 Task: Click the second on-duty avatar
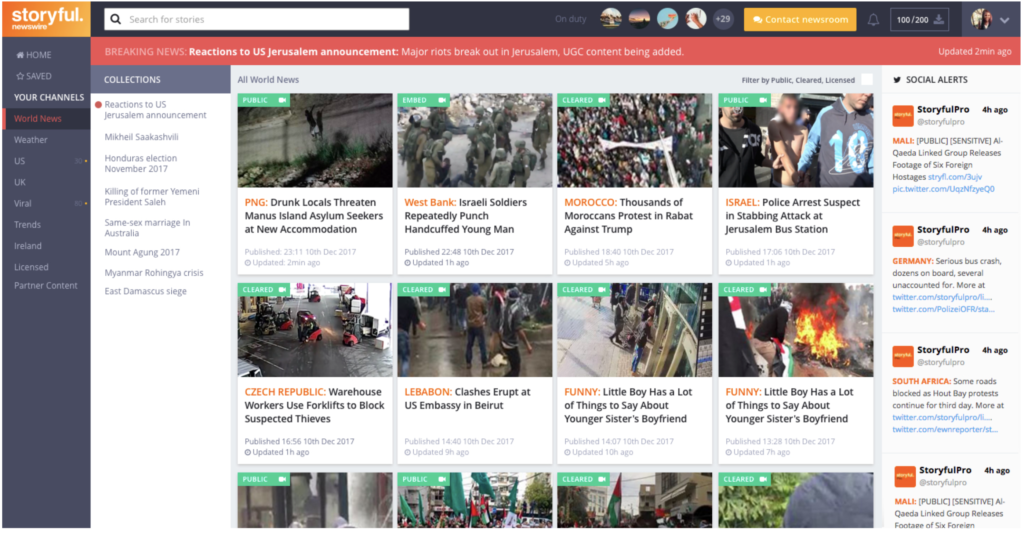coord(639,19)
